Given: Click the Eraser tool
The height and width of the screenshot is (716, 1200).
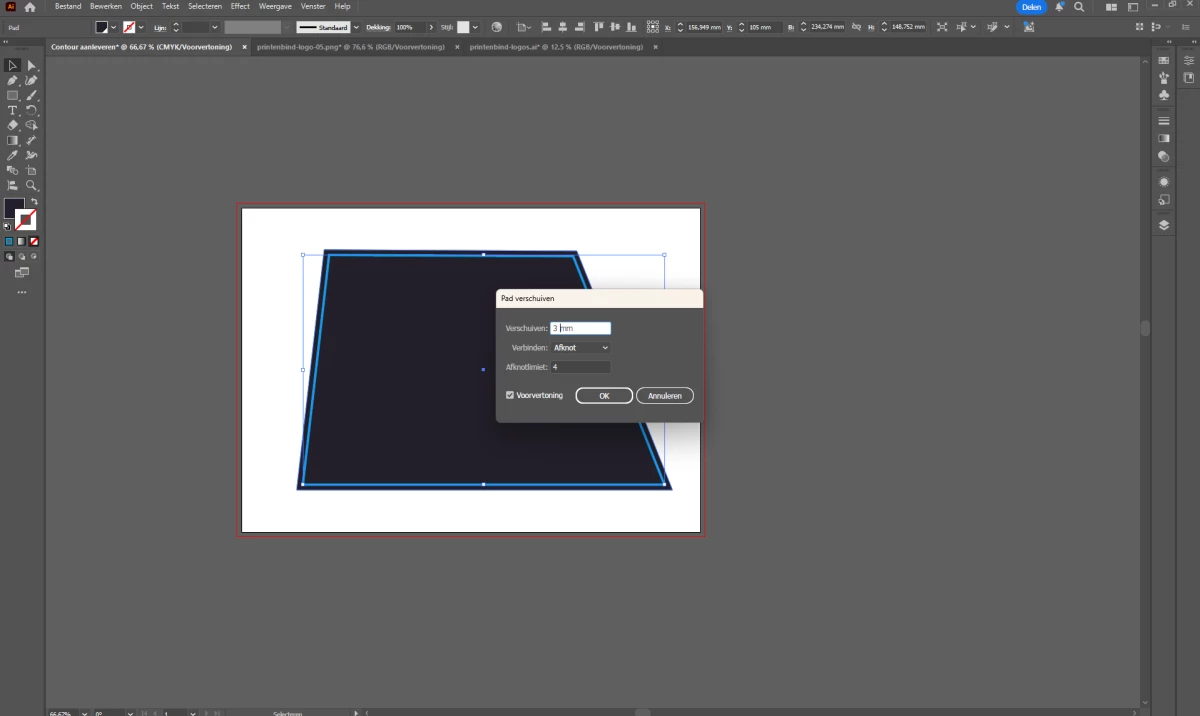Looking at the screenshot, I should 12,126.
